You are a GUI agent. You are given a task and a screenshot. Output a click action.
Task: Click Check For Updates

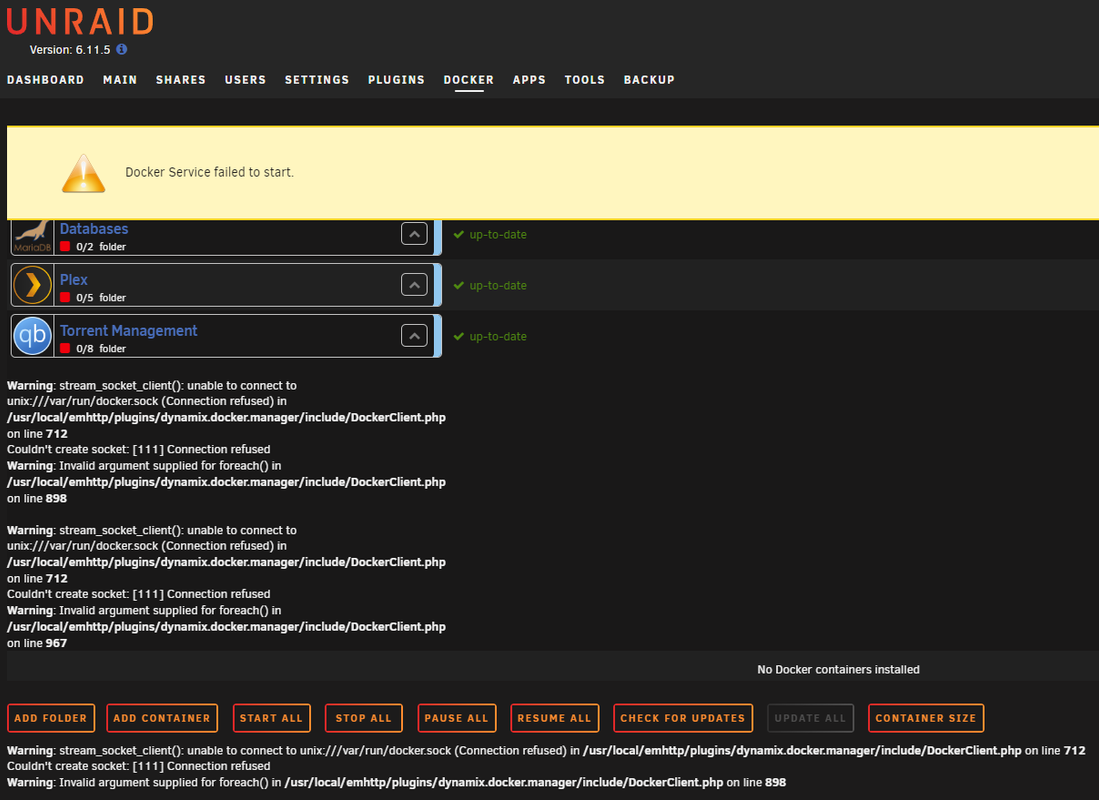tap(683, 718)
